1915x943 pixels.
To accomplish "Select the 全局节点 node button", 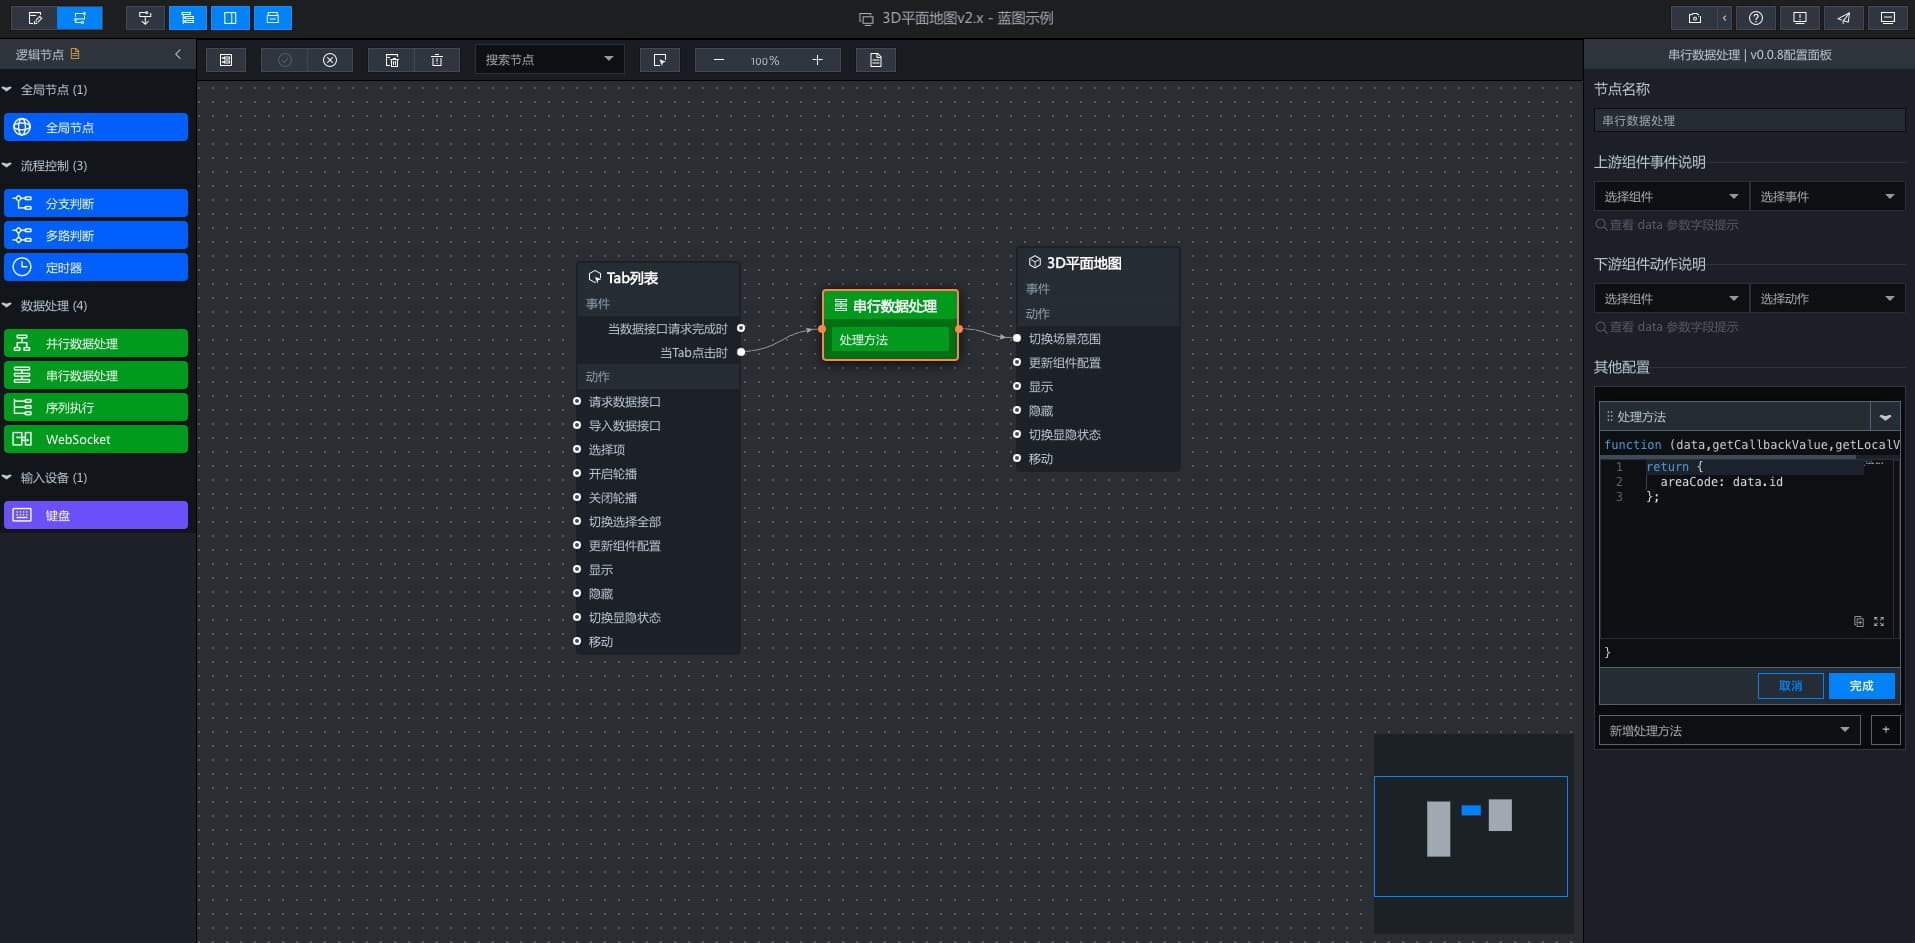I will (x=96, y=127).
